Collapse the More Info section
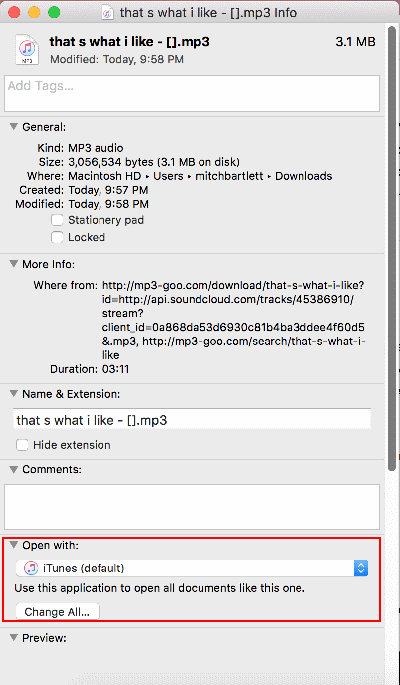 (14, 264)
